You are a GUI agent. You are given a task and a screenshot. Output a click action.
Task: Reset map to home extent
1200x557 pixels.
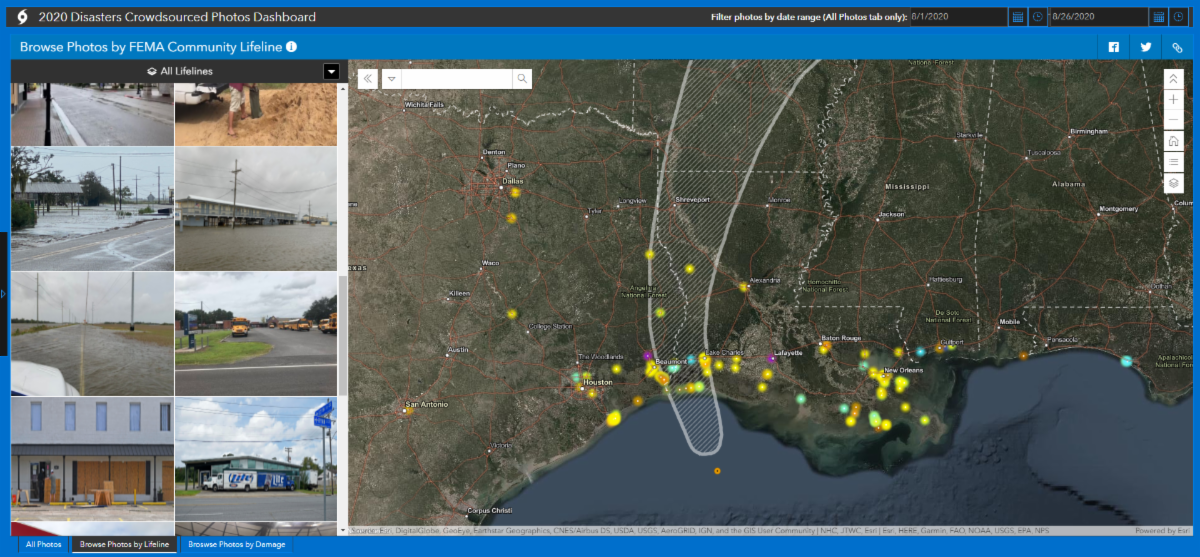tap(1174, 141)
